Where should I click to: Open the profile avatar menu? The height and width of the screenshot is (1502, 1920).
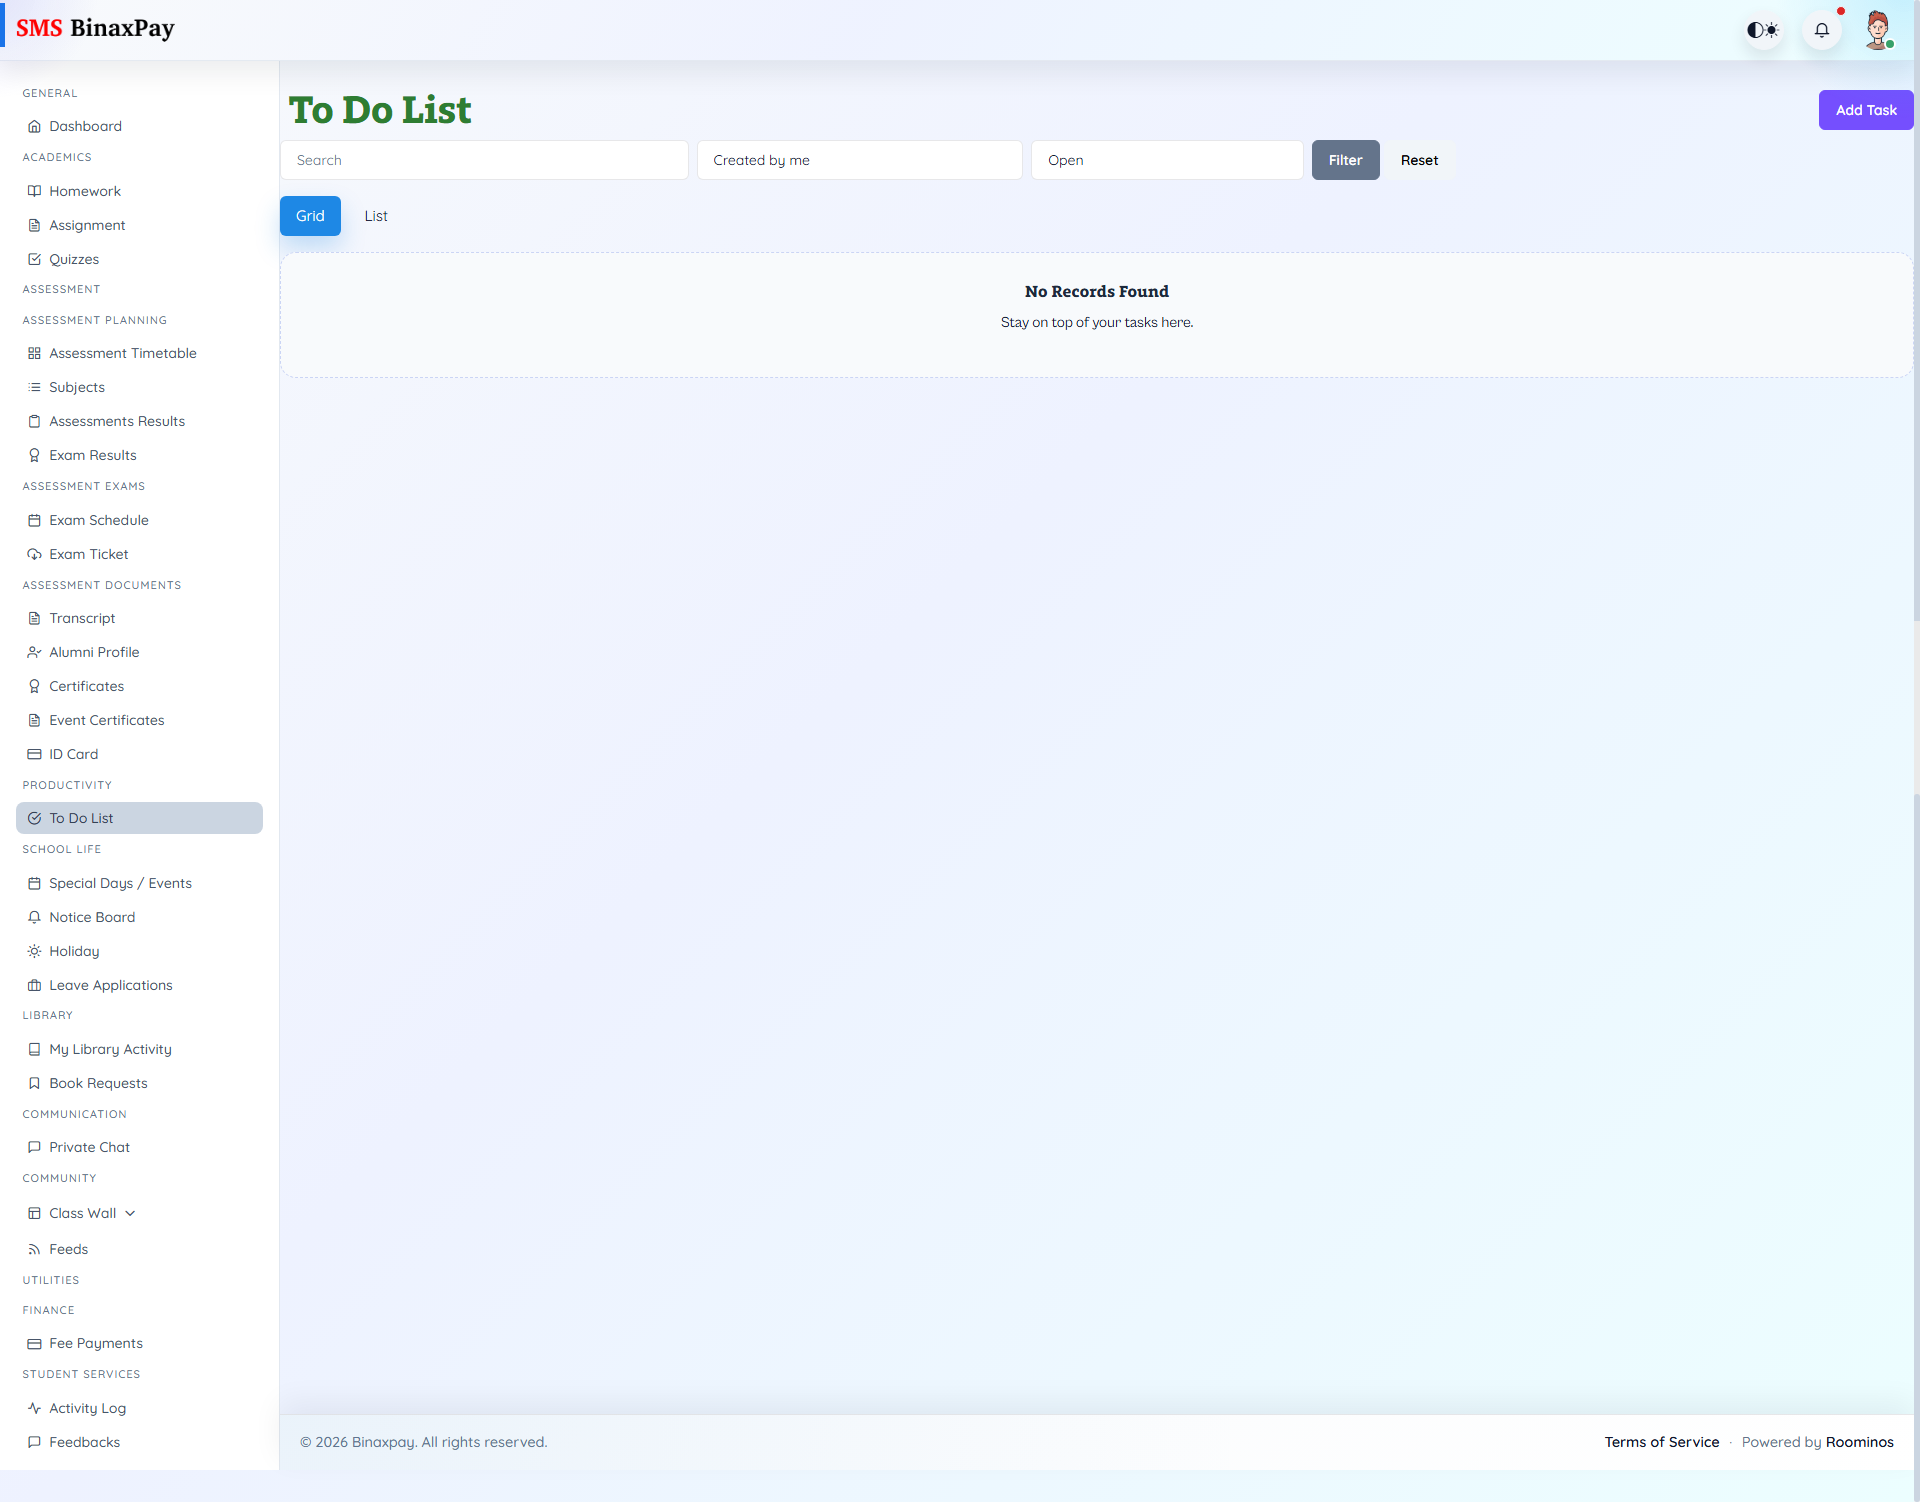[x=1879, y=29]
